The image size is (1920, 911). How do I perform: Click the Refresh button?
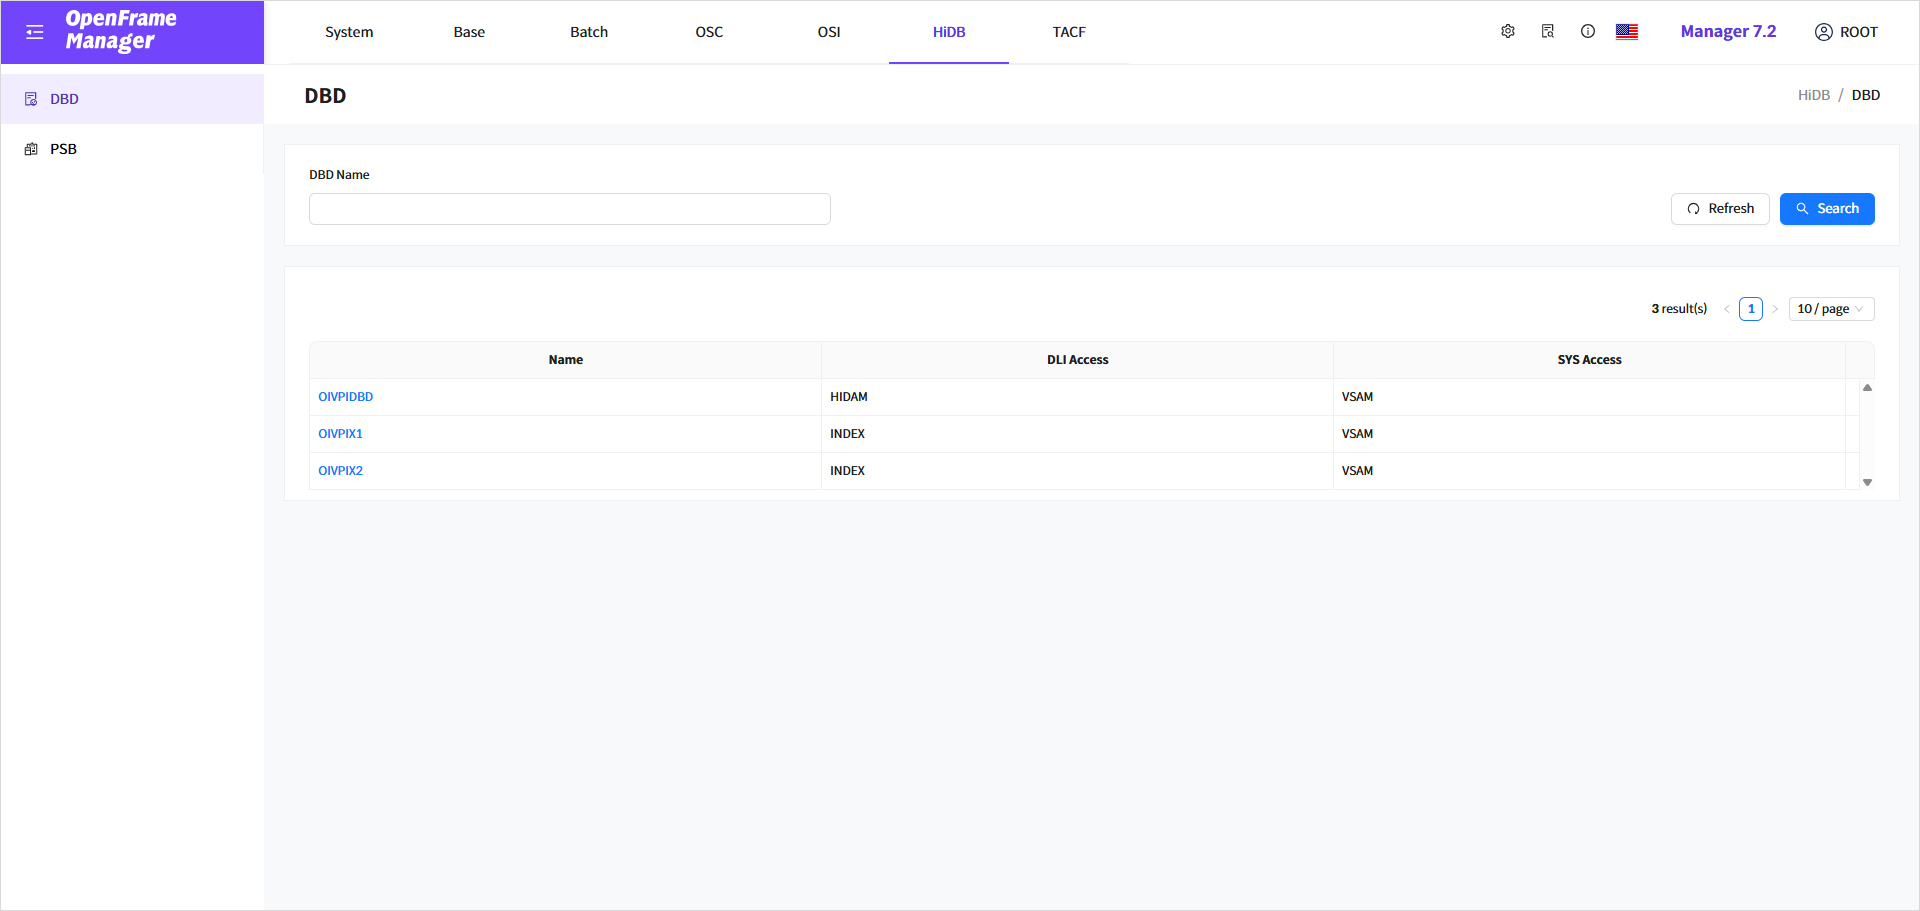coord(1720,209)
